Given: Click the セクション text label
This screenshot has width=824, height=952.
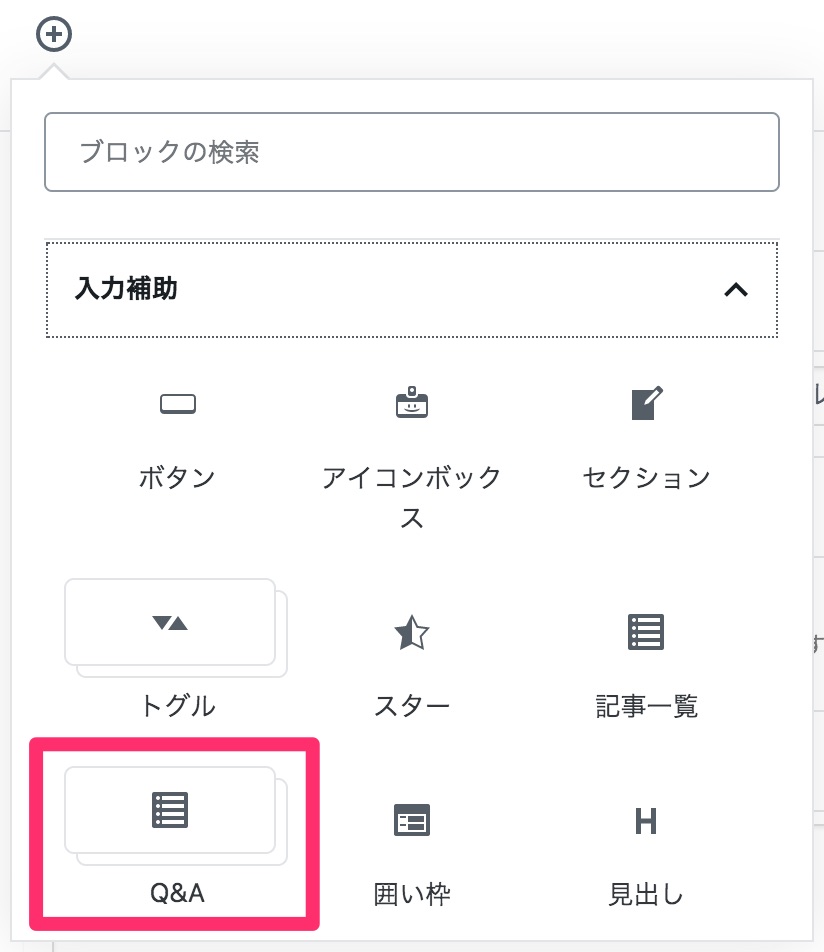Looking at the screenshot, I should 646,477.
